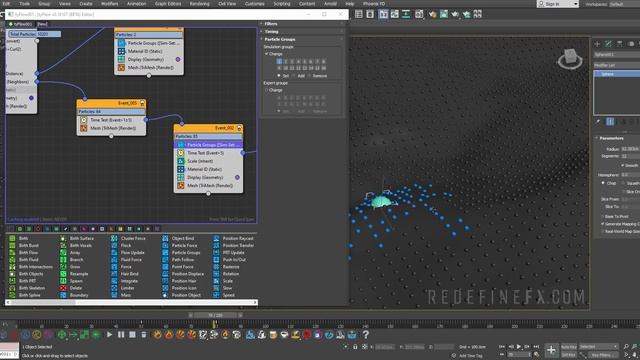Click the Play animation button
The width and height of the screenshot is (640, 360).
tap(519, 347)
